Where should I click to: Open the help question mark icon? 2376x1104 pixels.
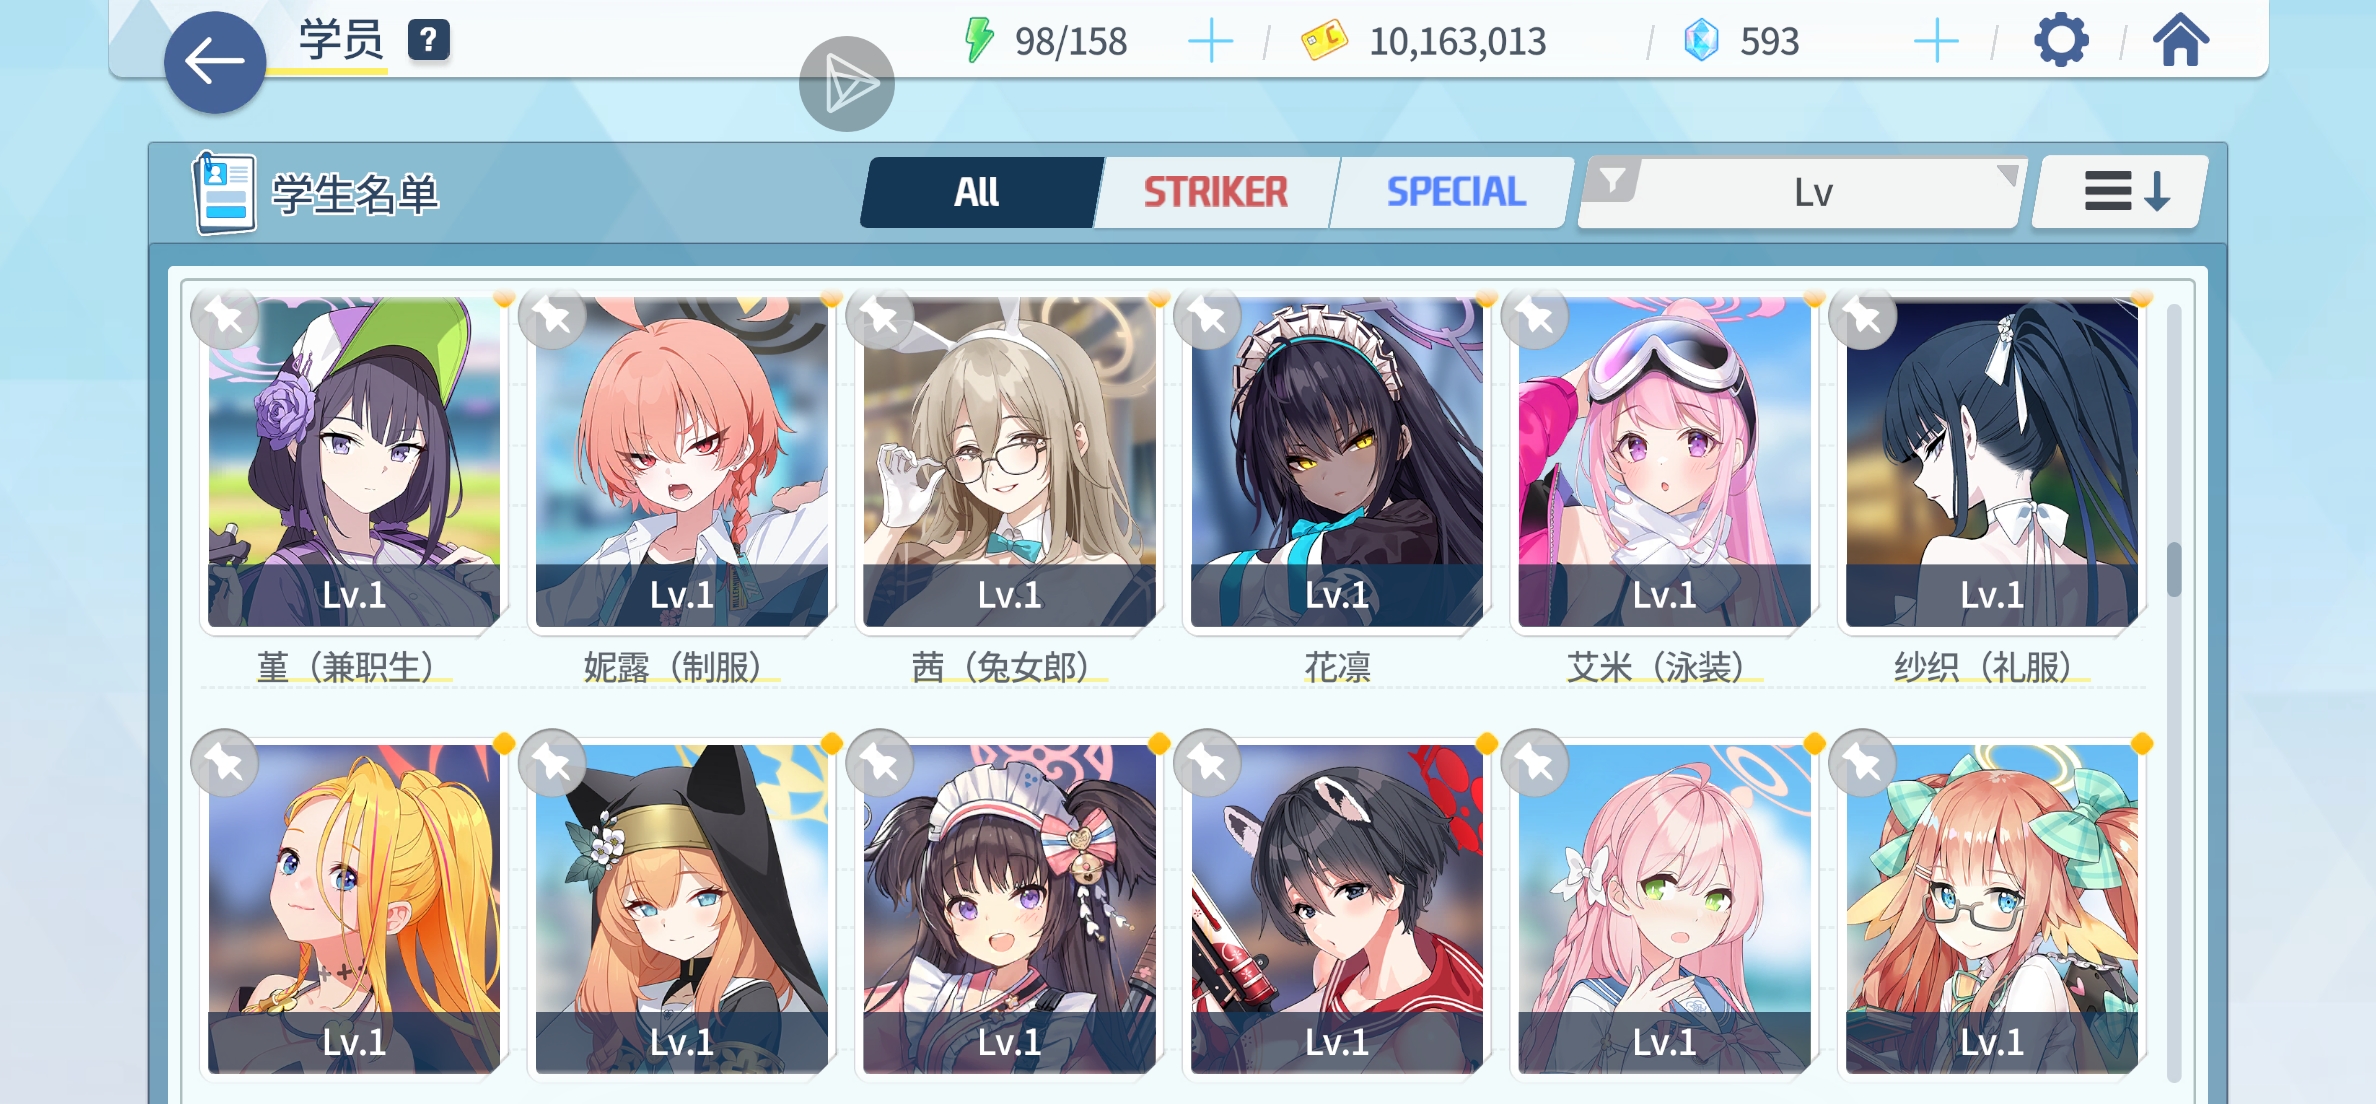coord(429,40)
